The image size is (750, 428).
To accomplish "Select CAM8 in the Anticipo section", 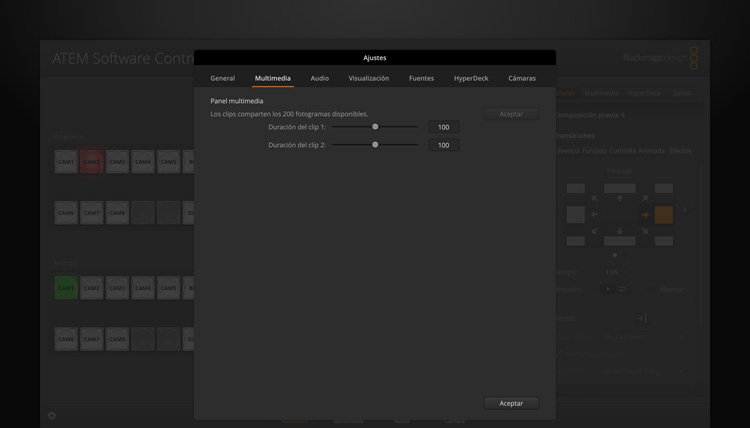I will click(x=117, y=339).
